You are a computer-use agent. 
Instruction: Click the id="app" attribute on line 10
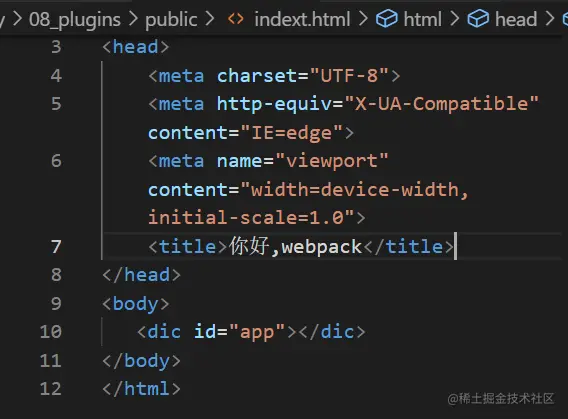(x=239, y=332)
